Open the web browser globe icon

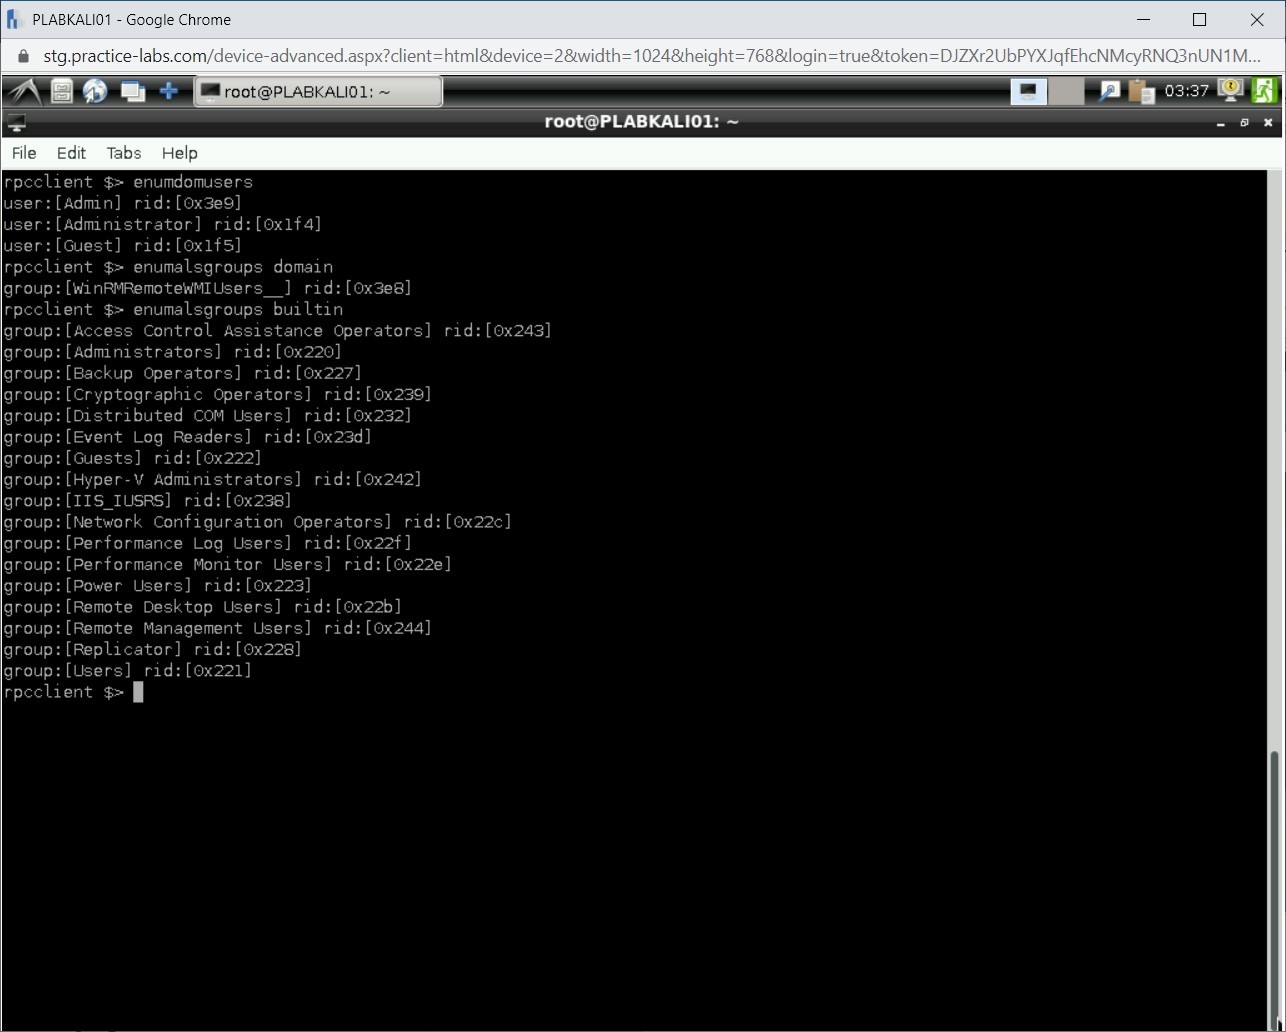[x=96, y=92]
